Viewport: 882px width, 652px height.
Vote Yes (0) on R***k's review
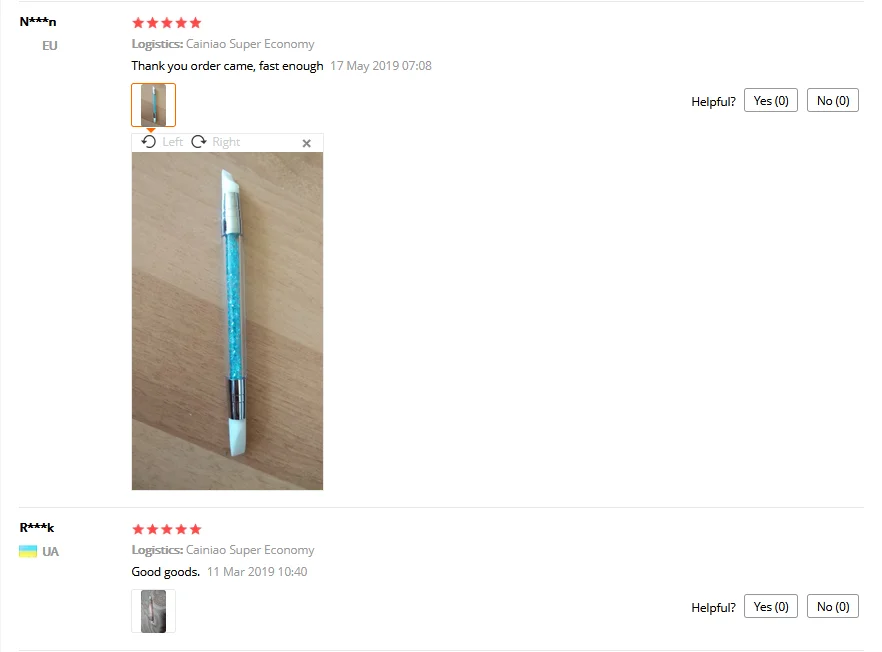(x=771, y=606)
